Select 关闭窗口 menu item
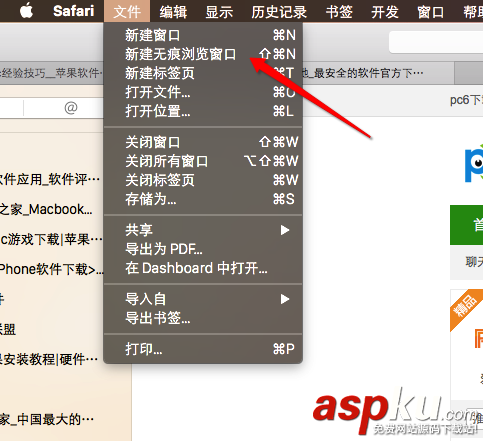The width and height of the screenshot is (483, 441). point(203,142)
